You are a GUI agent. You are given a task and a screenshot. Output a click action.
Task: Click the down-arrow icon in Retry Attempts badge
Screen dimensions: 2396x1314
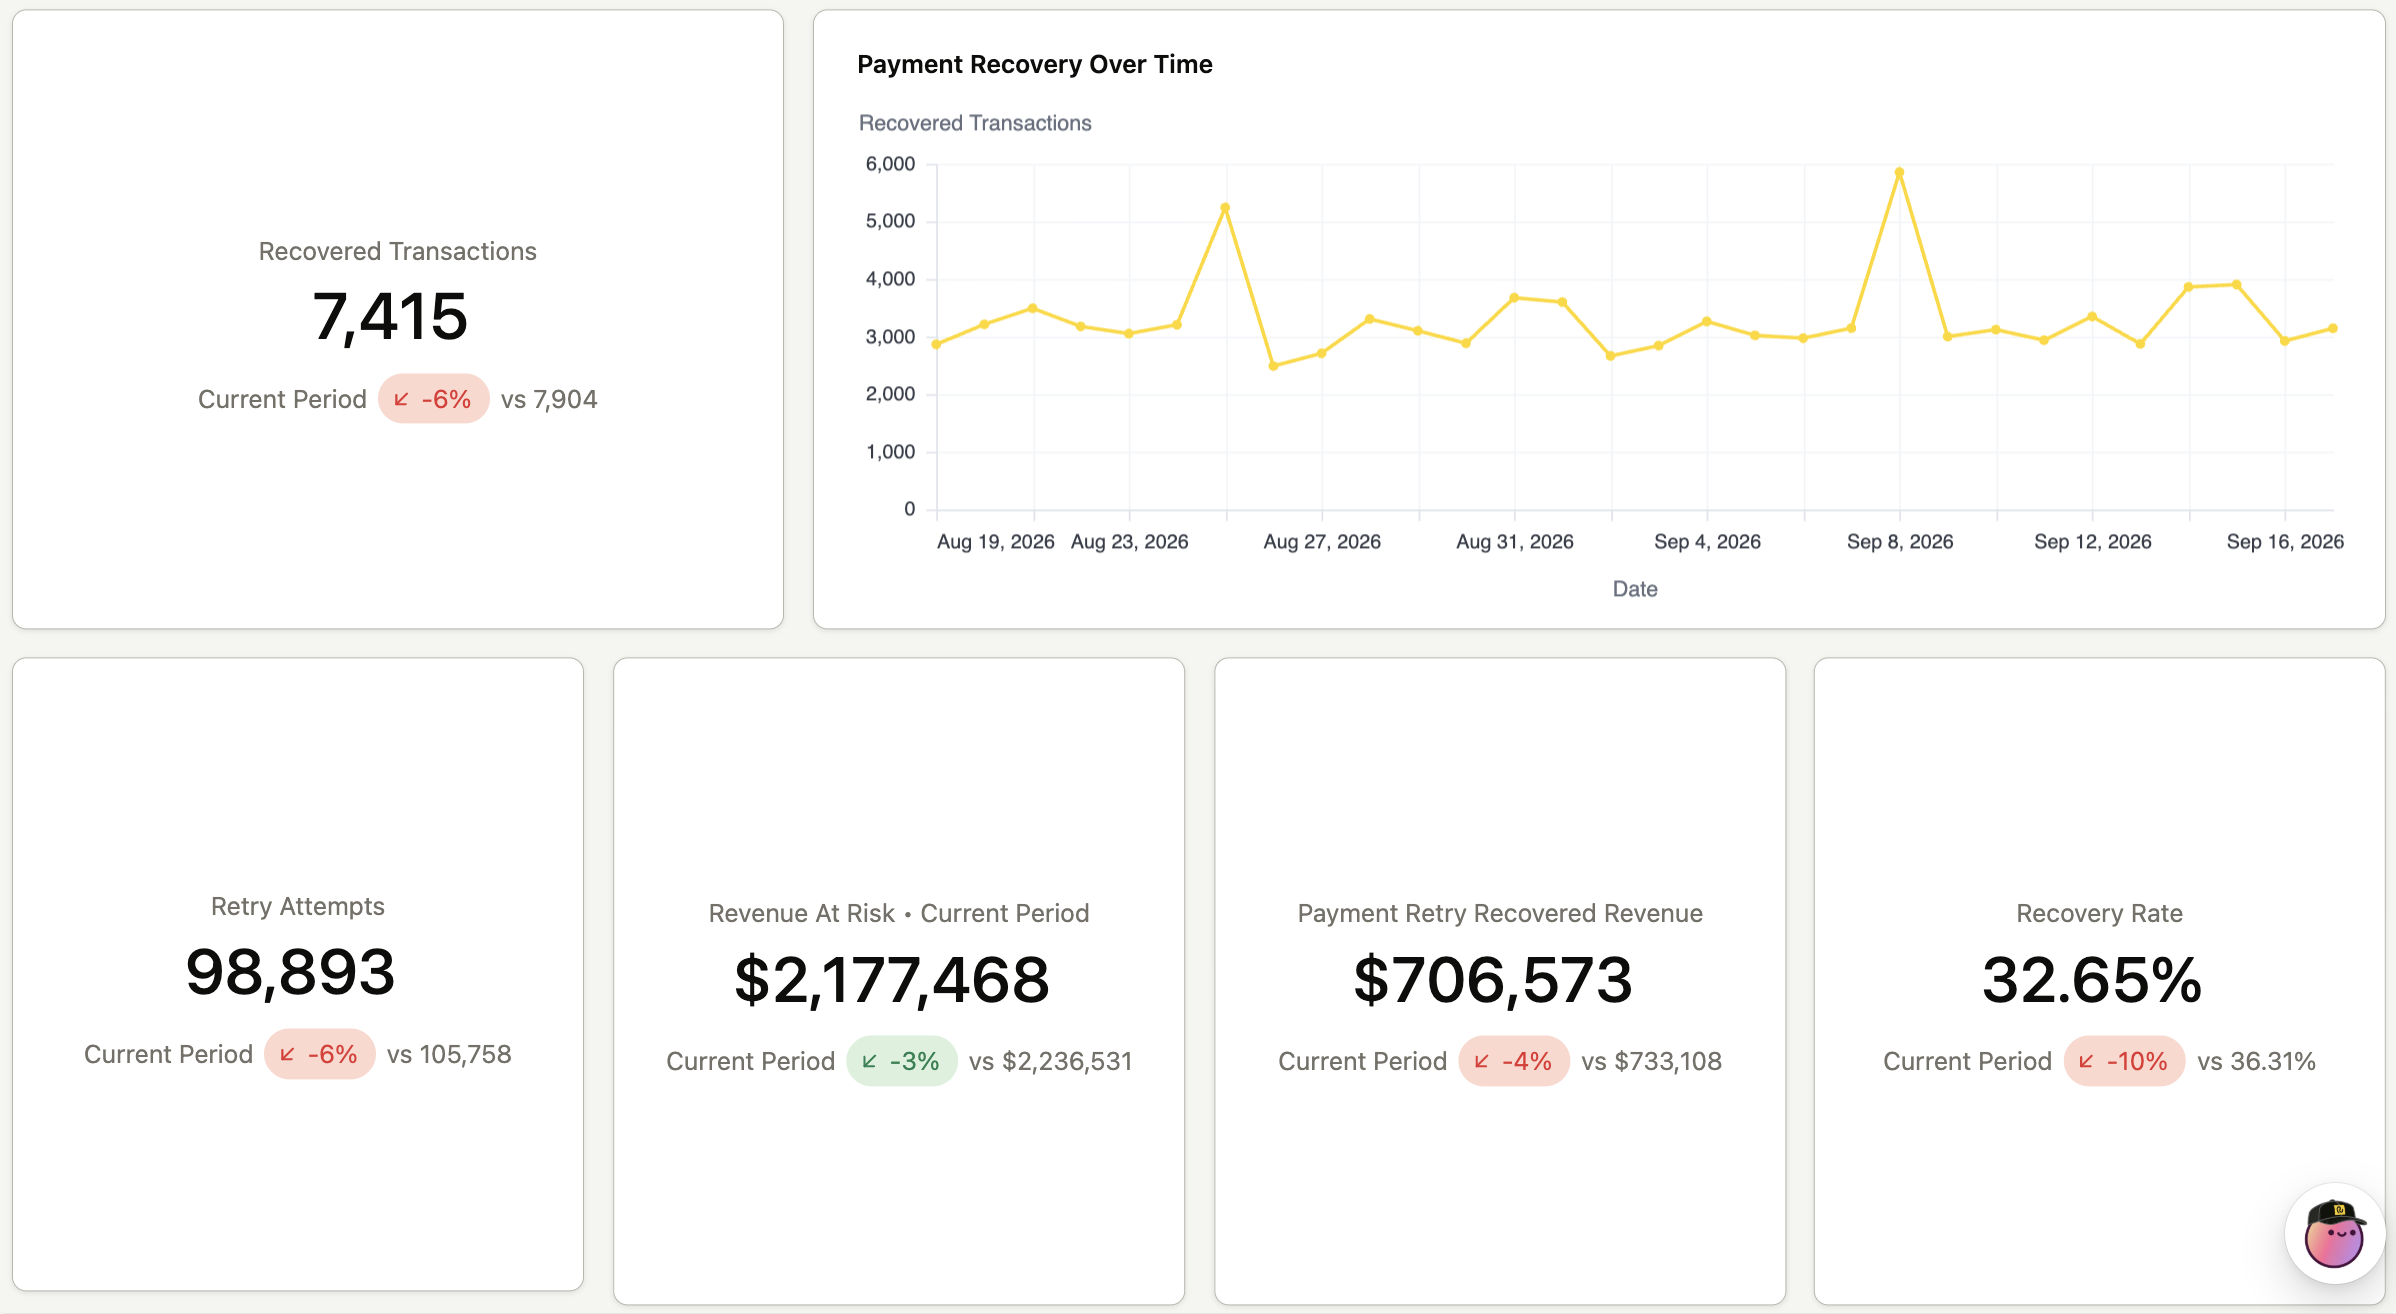(287, 1054)
